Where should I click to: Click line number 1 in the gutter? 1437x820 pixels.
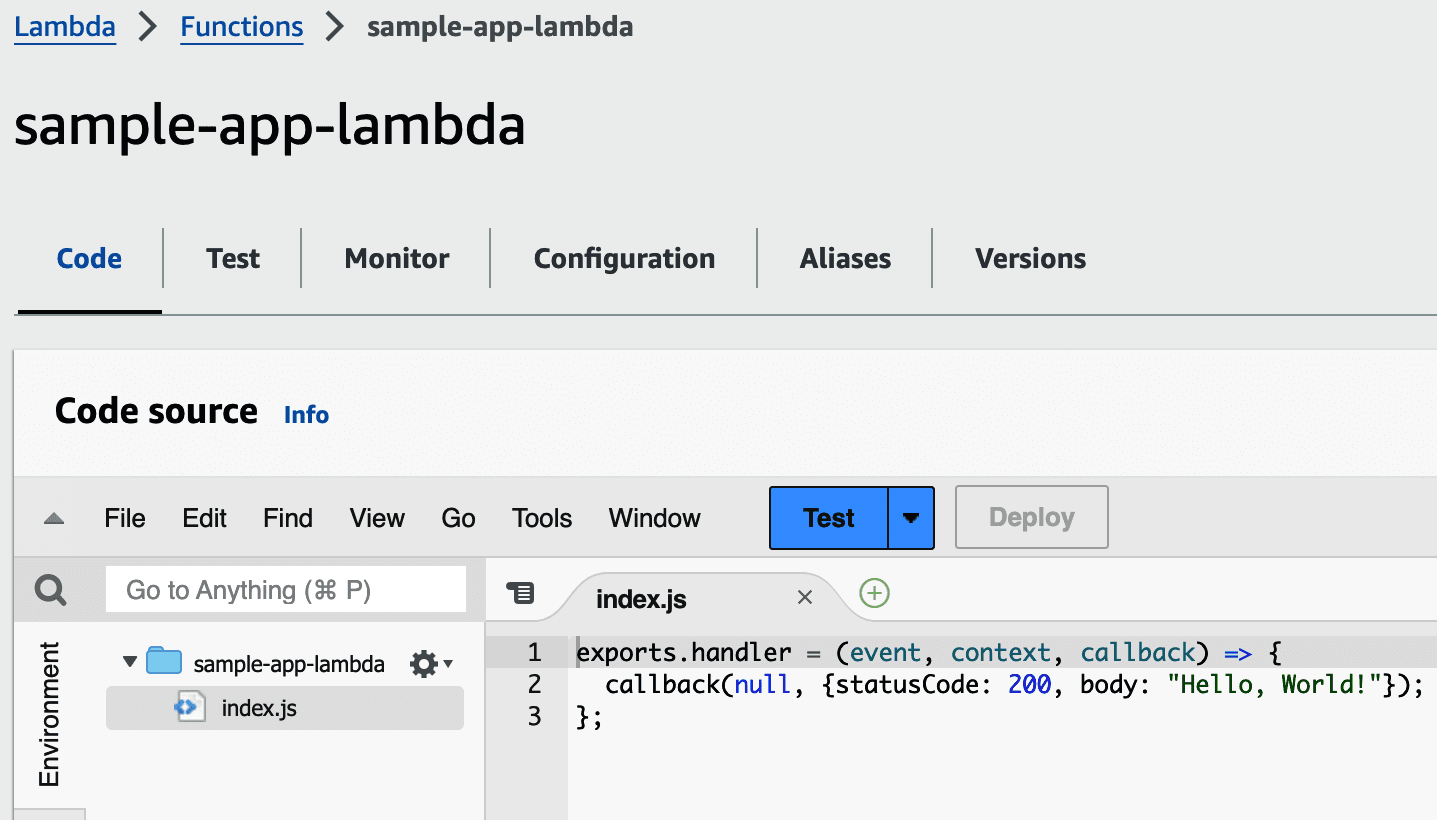[x=534, y=653]
